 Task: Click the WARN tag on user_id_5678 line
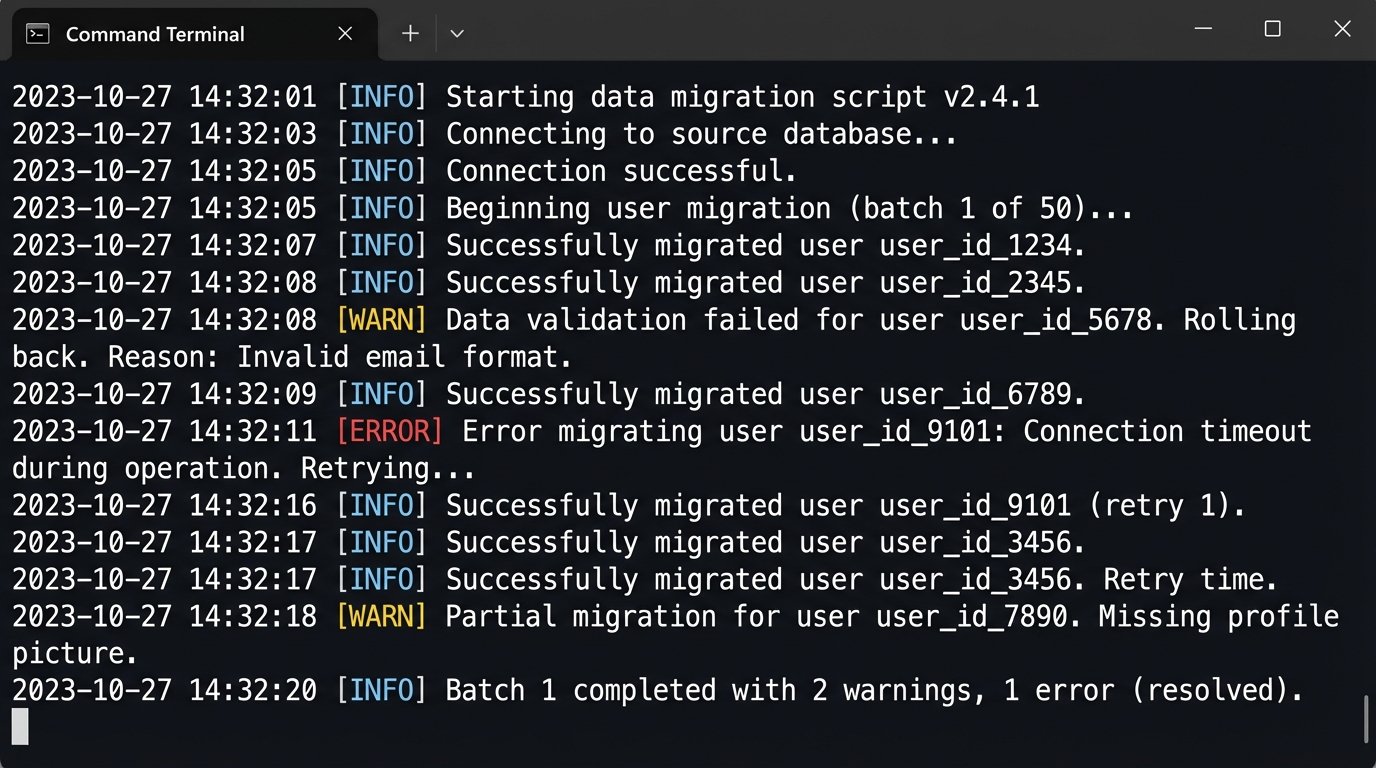coord(381,320)
